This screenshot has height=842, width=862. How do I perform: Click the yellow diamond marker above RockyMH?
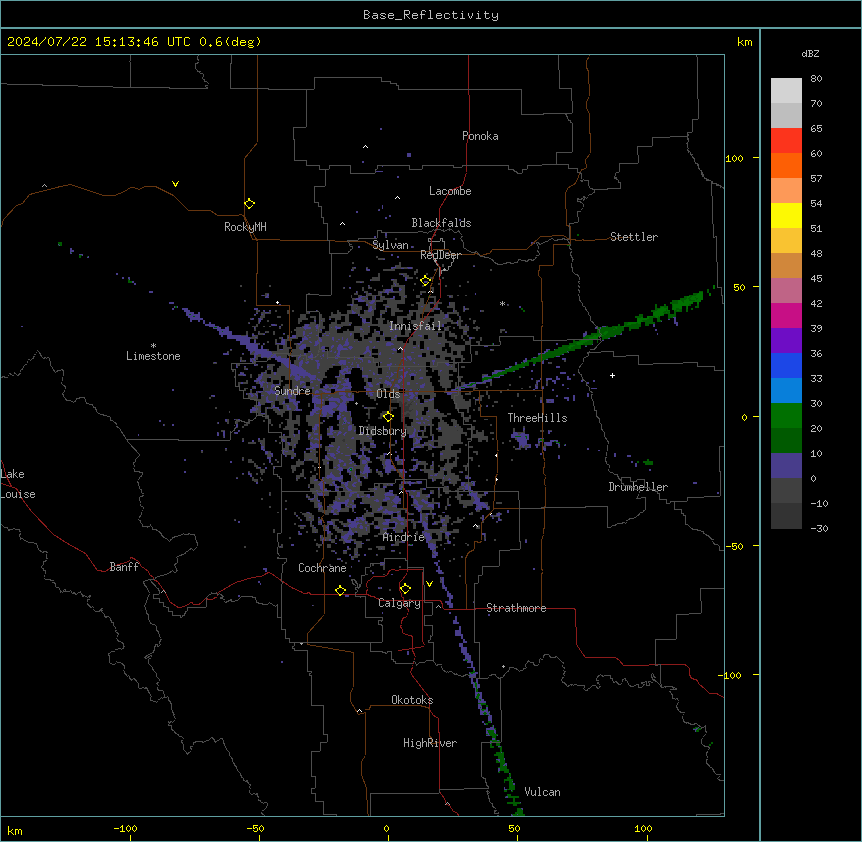point(250,204)
